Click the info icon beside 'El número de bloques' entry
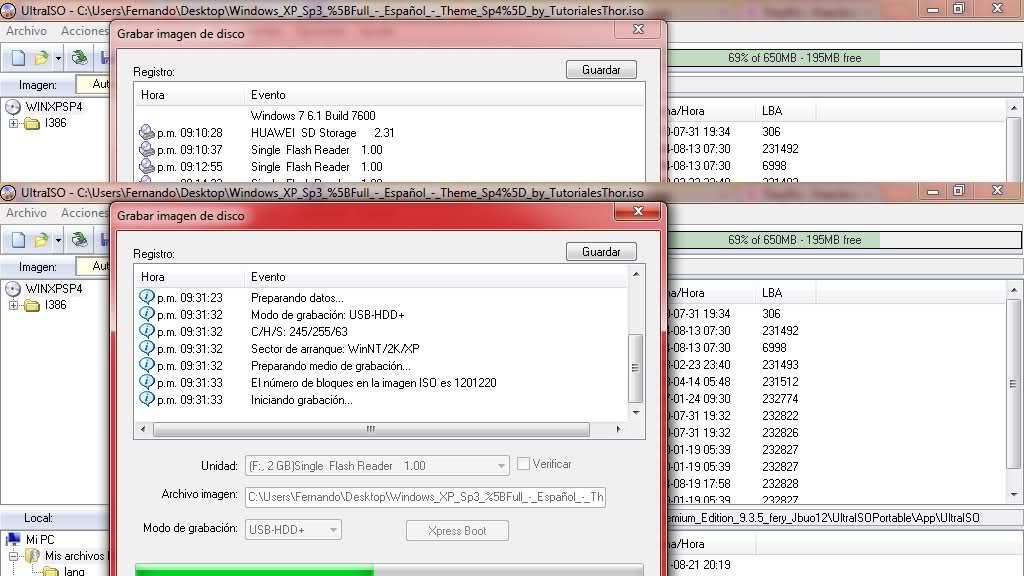1024x576 pixels. point(147,382)
